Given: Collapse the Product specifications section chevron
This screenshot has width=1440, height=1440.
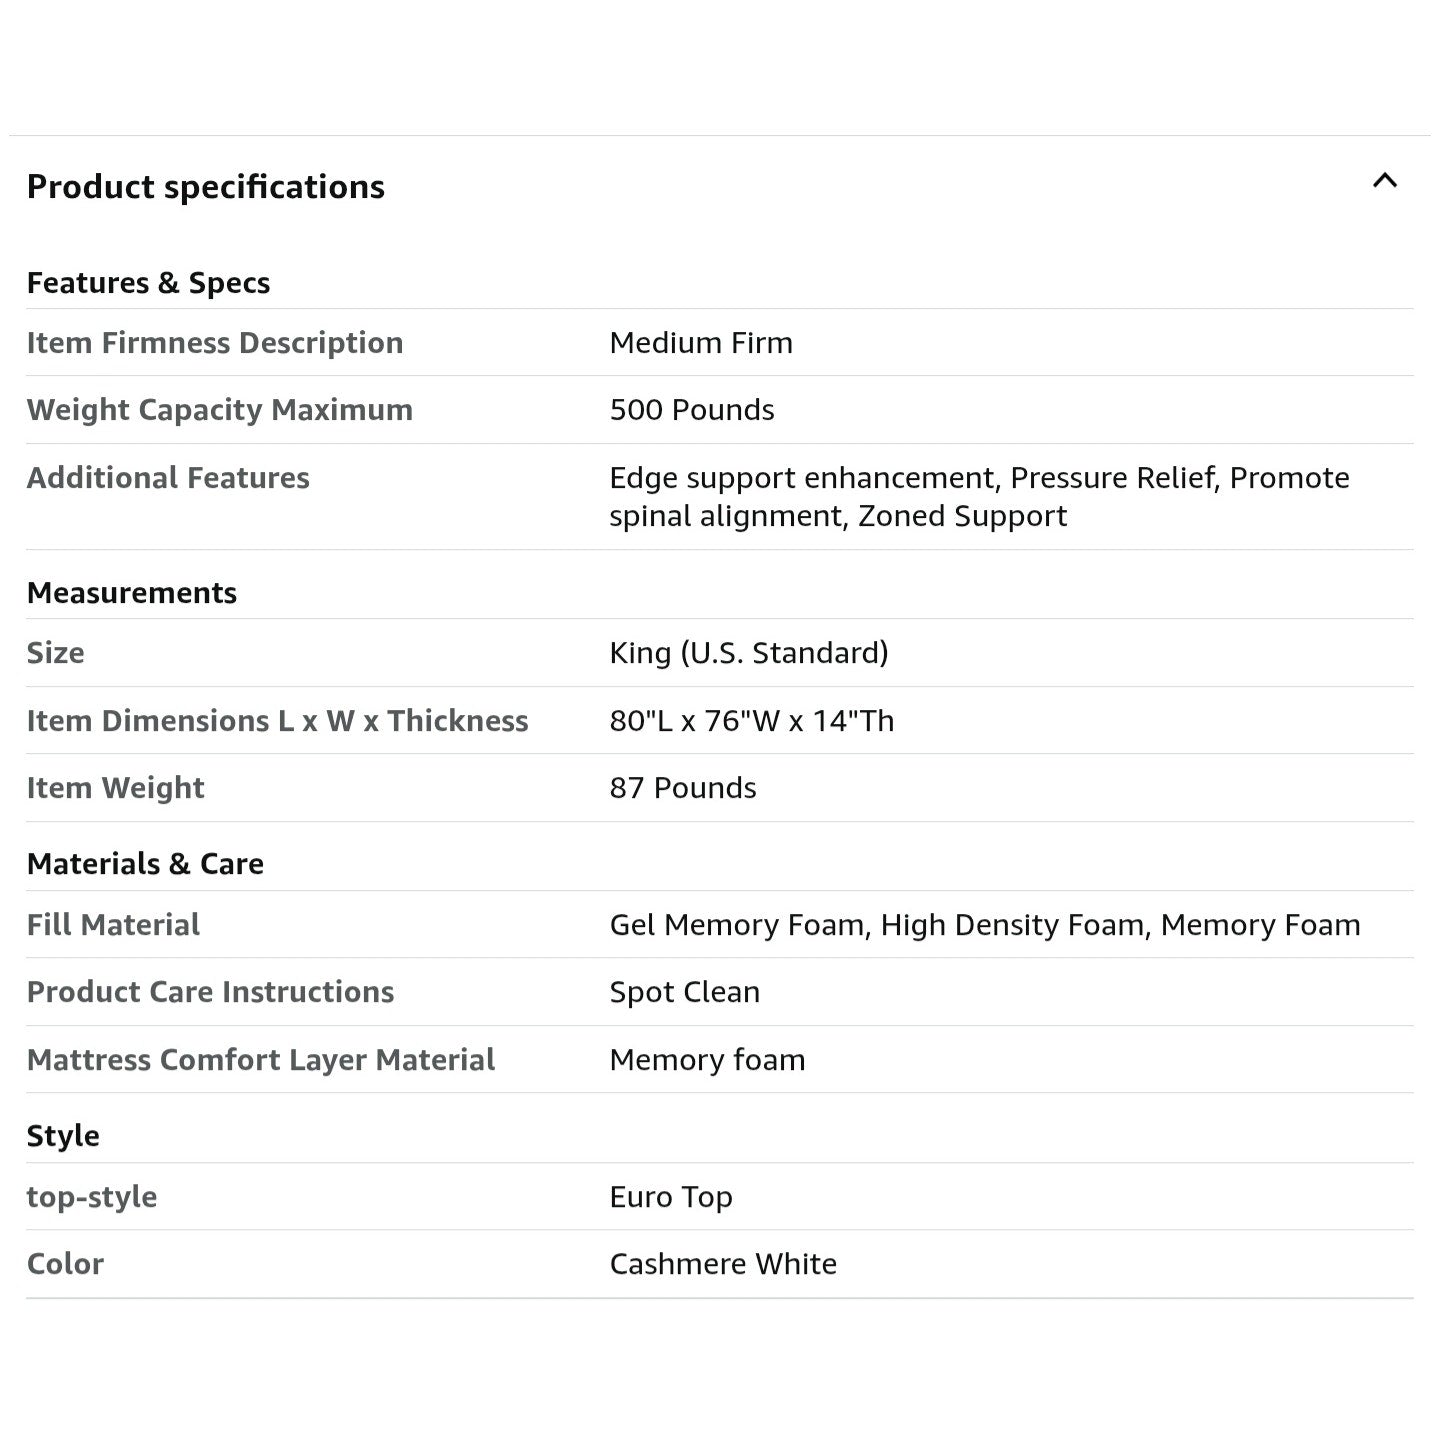Looking at the screenshot, I should [x=1384, y=181].
